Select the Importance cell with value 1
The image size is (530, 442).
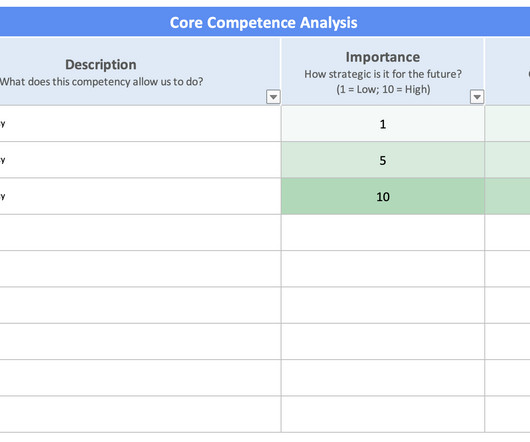[x=383, y=124]
